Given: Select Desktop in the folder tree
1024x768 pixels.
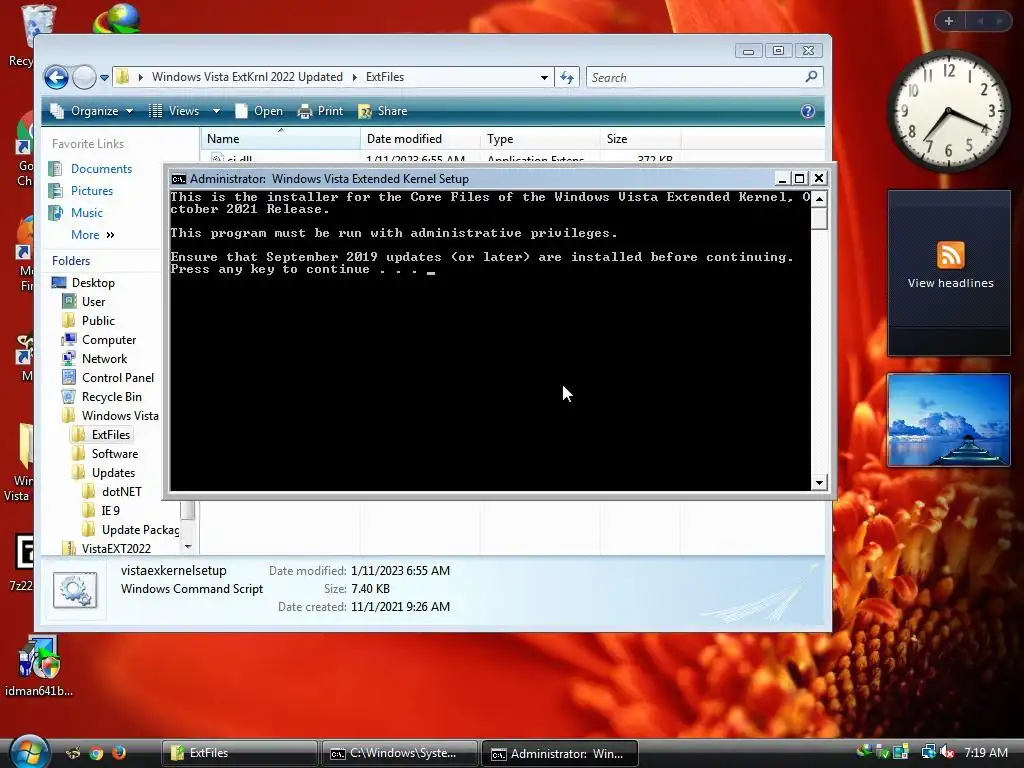Looking at the screenshot, I should (x=93, y=283).
